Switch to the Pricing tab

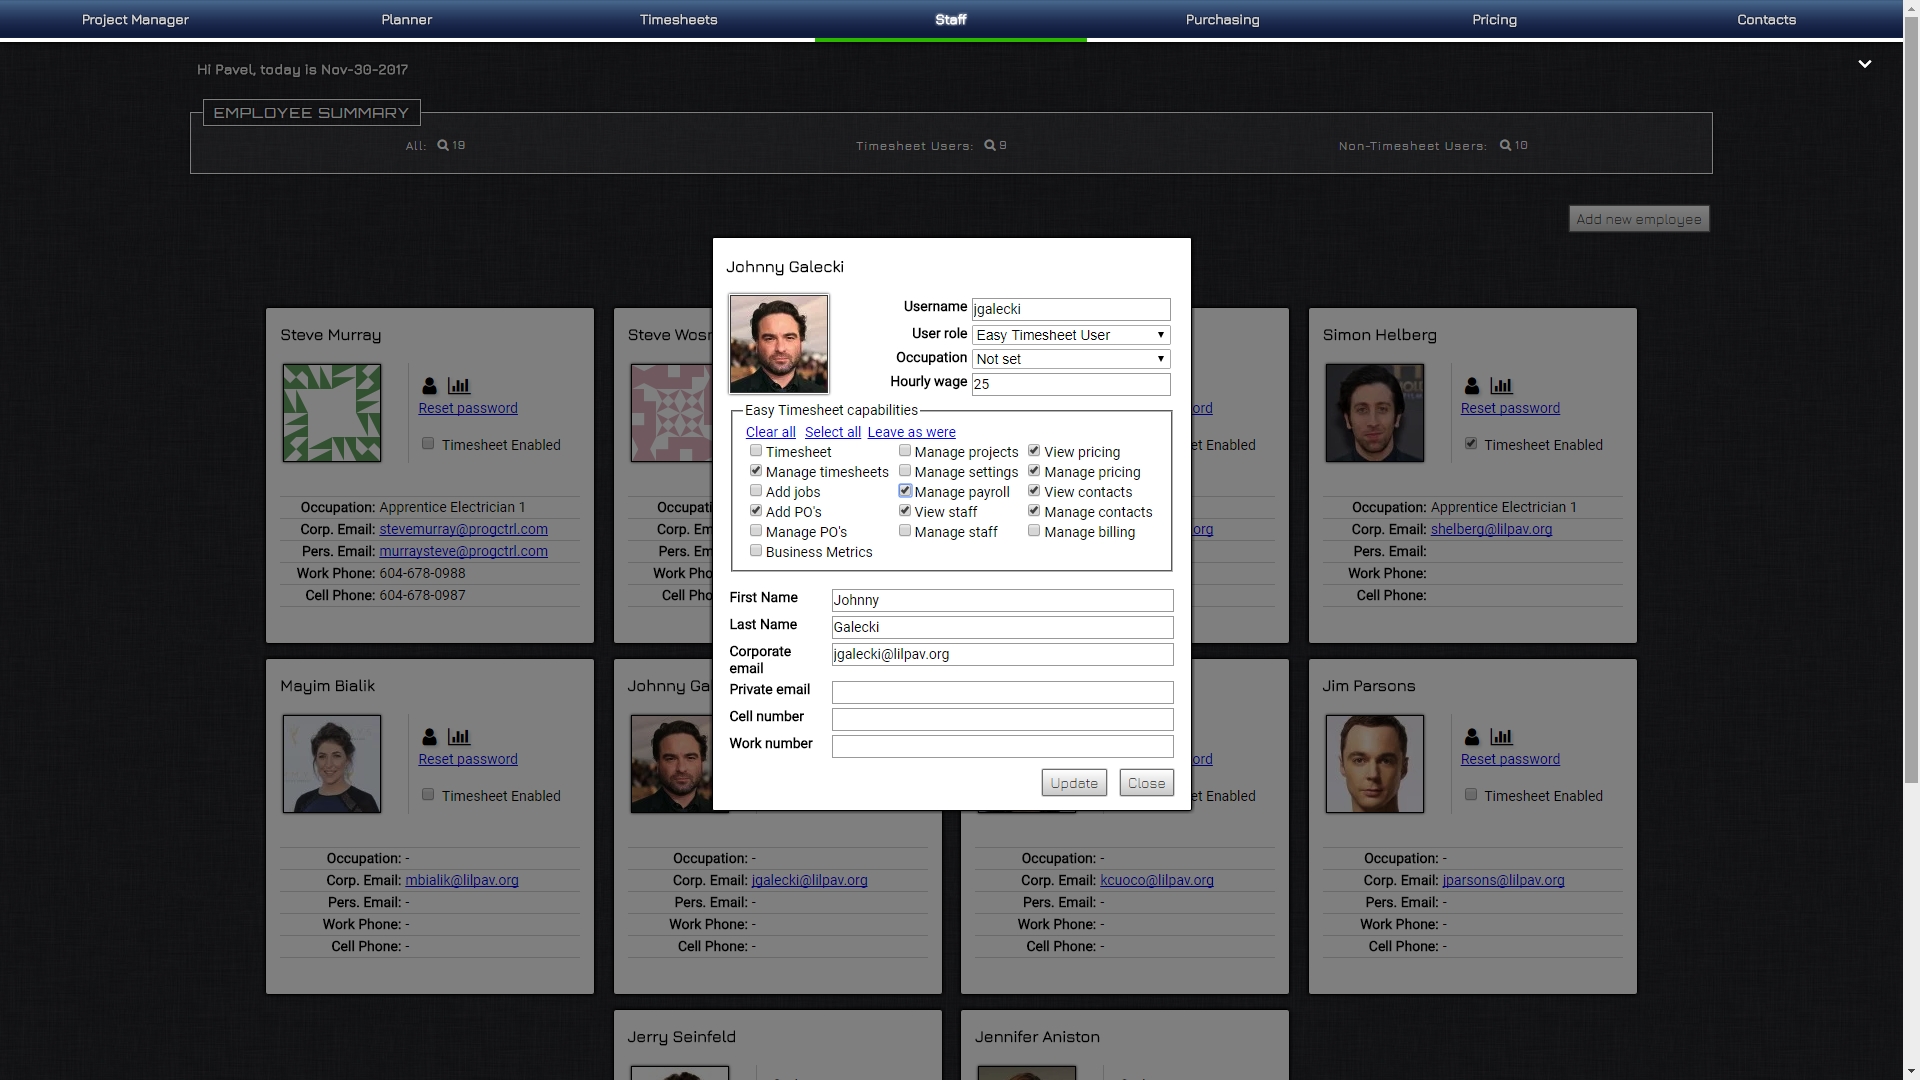pyautogui.click(x=1495, y=20)
